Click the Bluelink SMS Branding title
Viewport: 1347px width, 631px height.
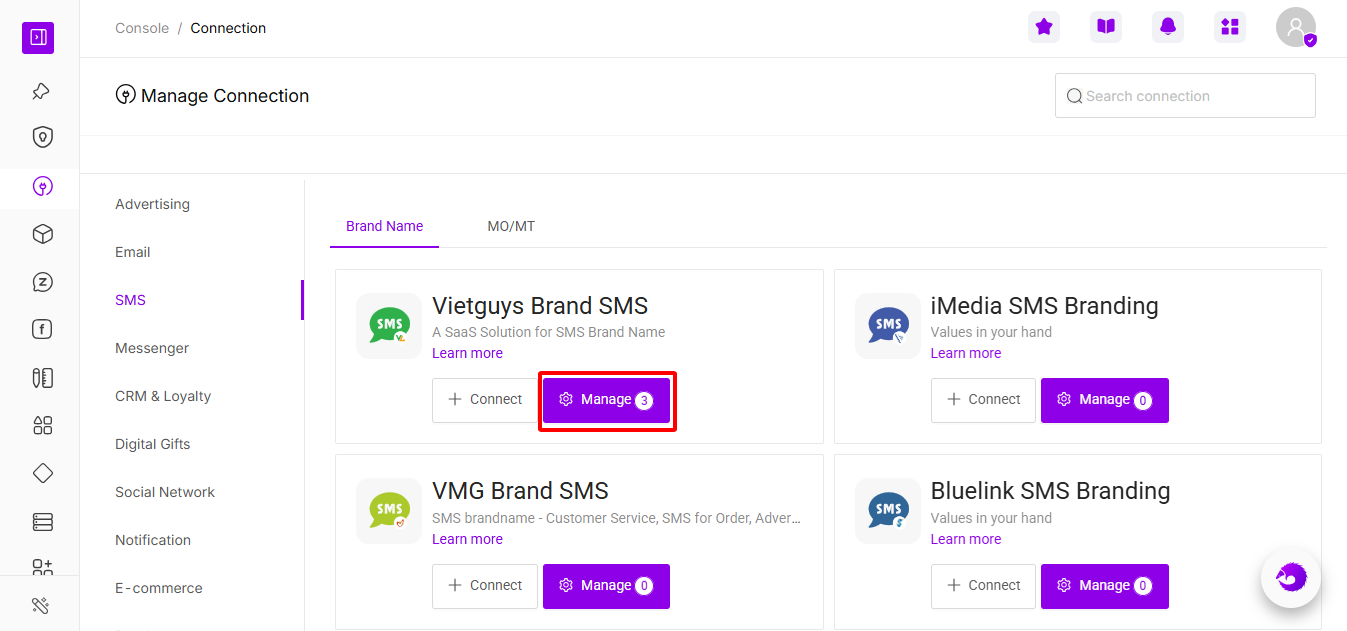click(x=1051, y=491)
